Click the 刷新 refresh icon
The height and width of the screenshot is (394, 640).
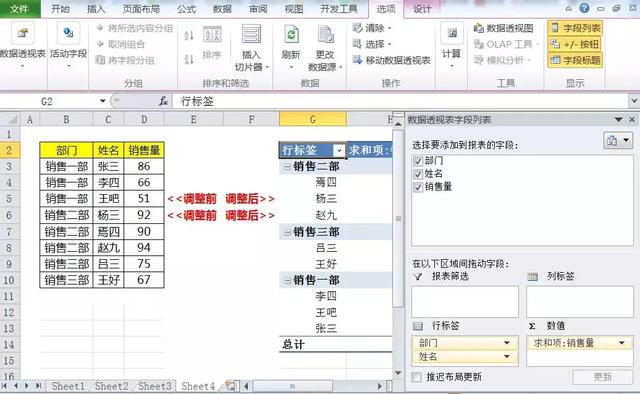click(x=291, y=34)
